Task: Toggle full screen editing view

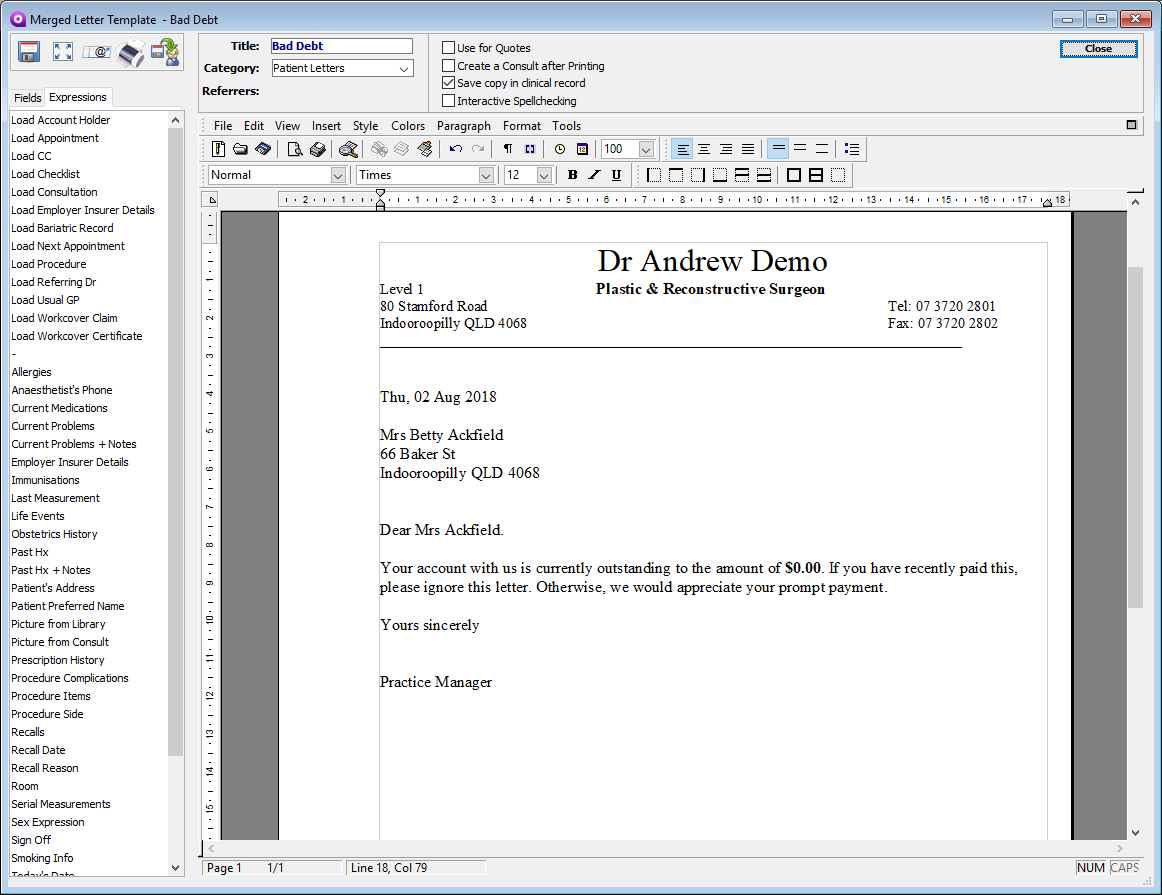Action: coord(62,51)
